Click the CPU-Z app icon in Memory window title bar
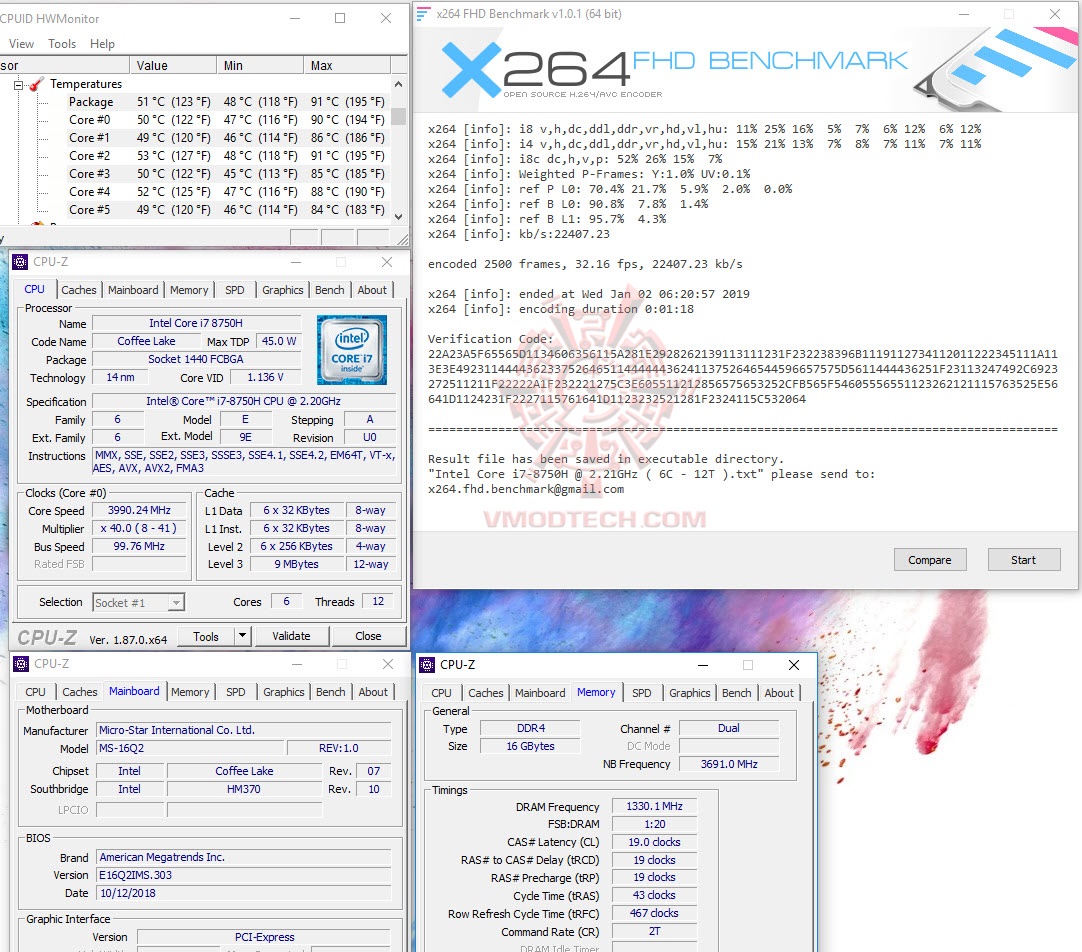 (x=427, y=665)
